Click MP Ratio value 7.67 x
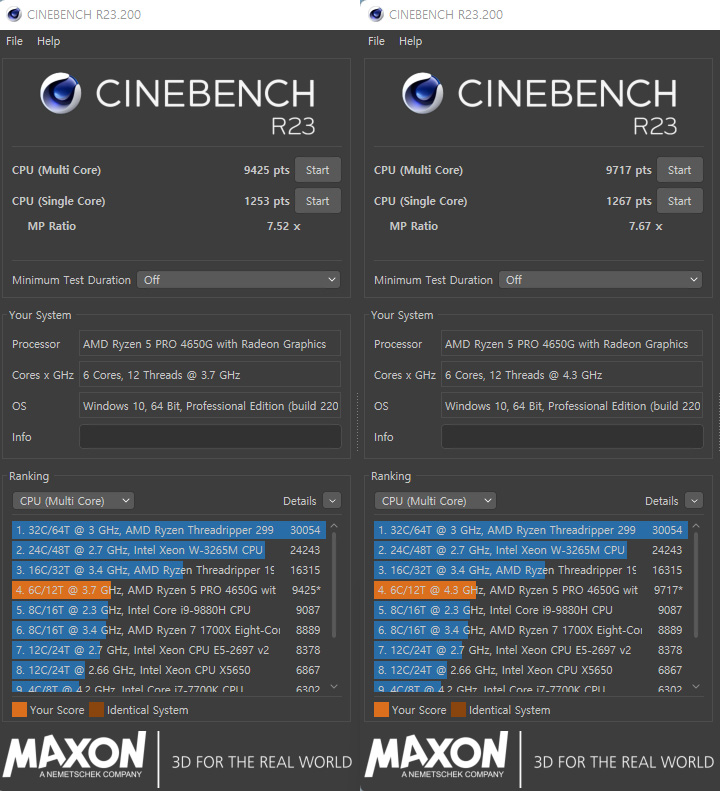720x791 pixels. [645, 226]
